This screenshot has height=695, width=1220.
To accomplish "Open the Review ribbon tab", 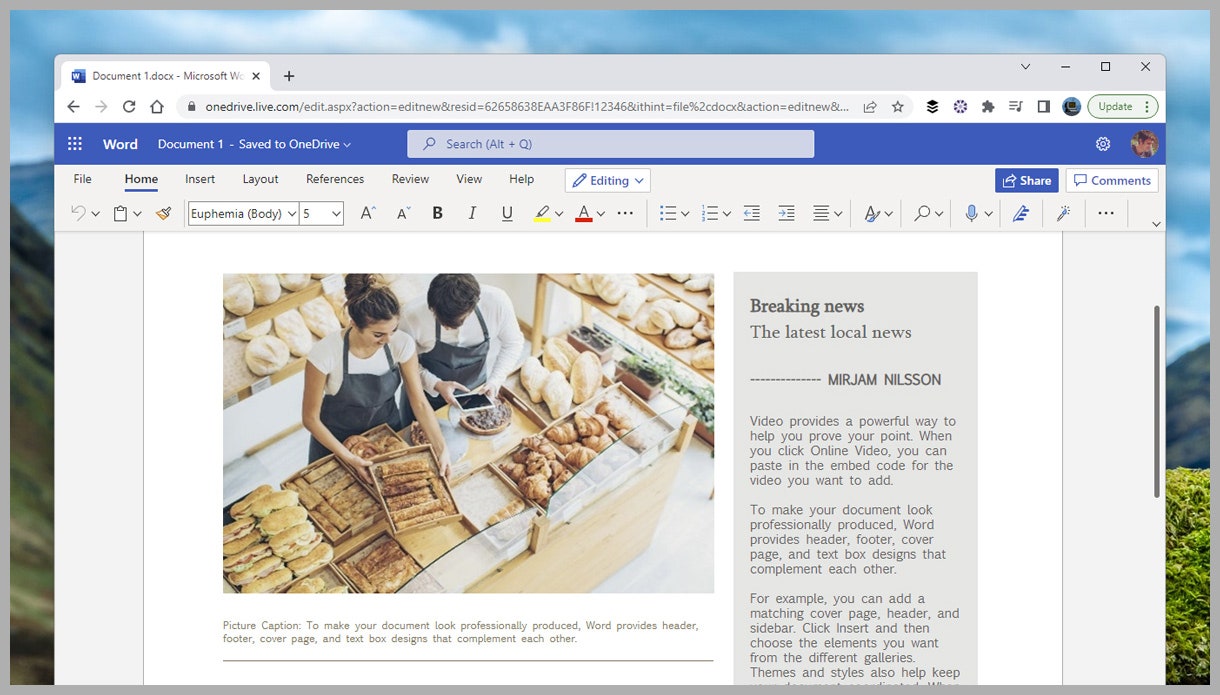I will click(410, 179).
